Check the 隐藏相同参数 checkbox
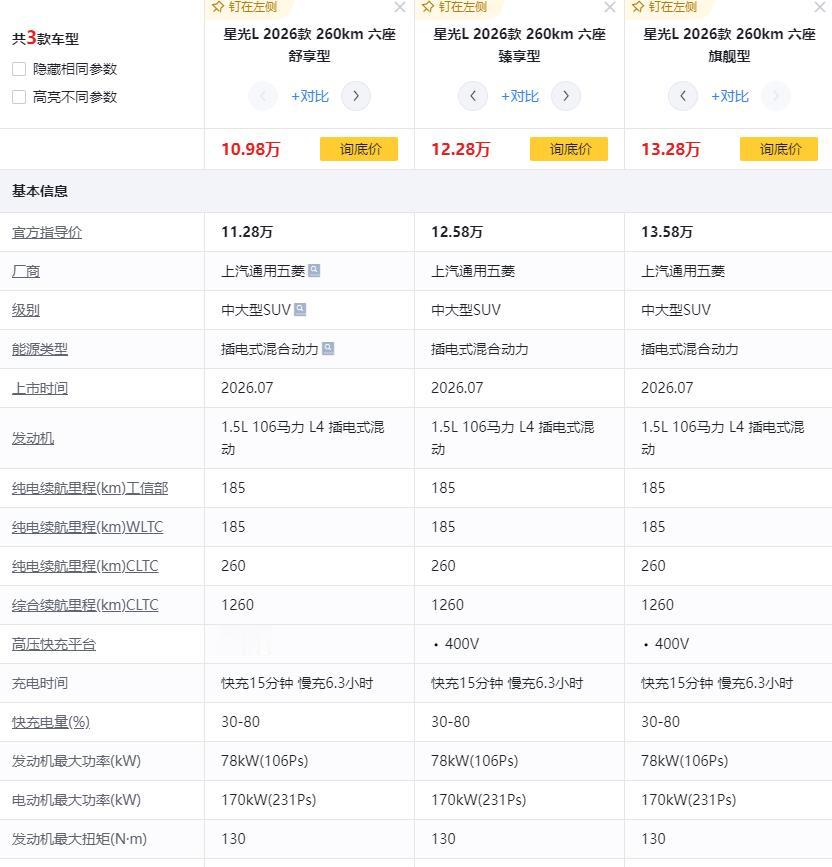This screenshot has width=832, height=867. coord(19,69)
